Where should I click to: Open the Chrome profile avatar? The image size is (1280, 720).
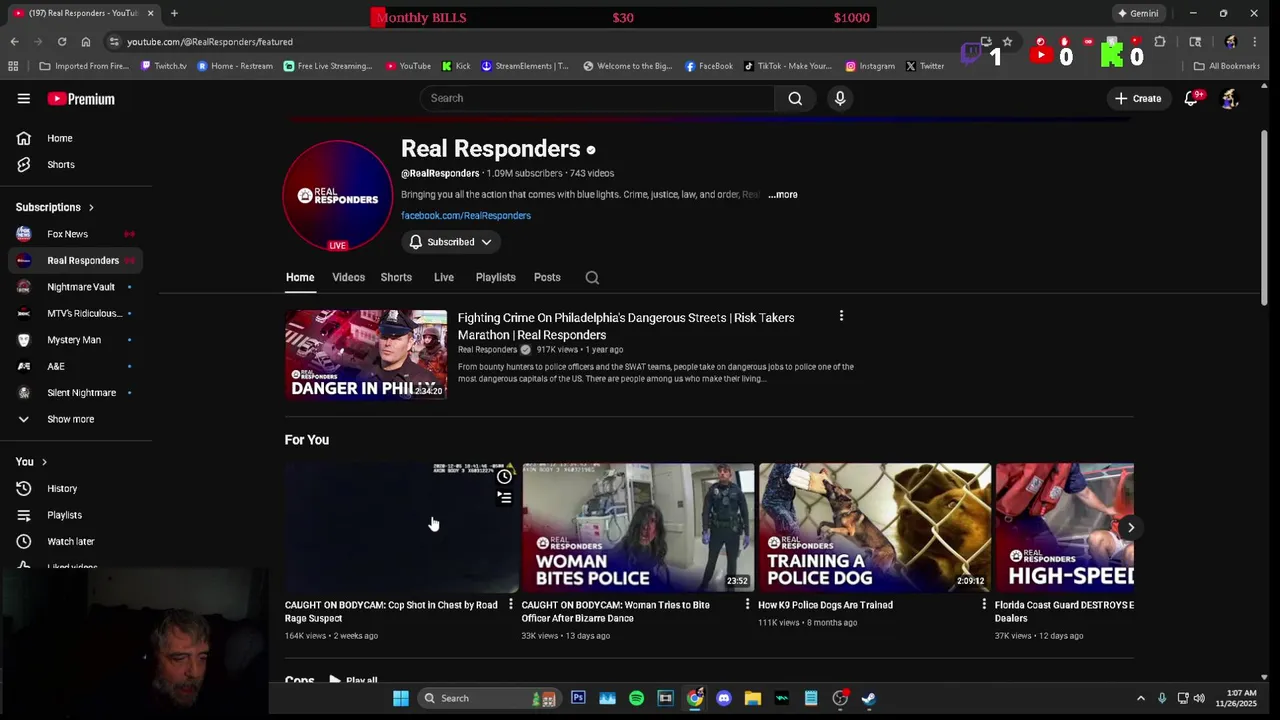(1230, 42)
